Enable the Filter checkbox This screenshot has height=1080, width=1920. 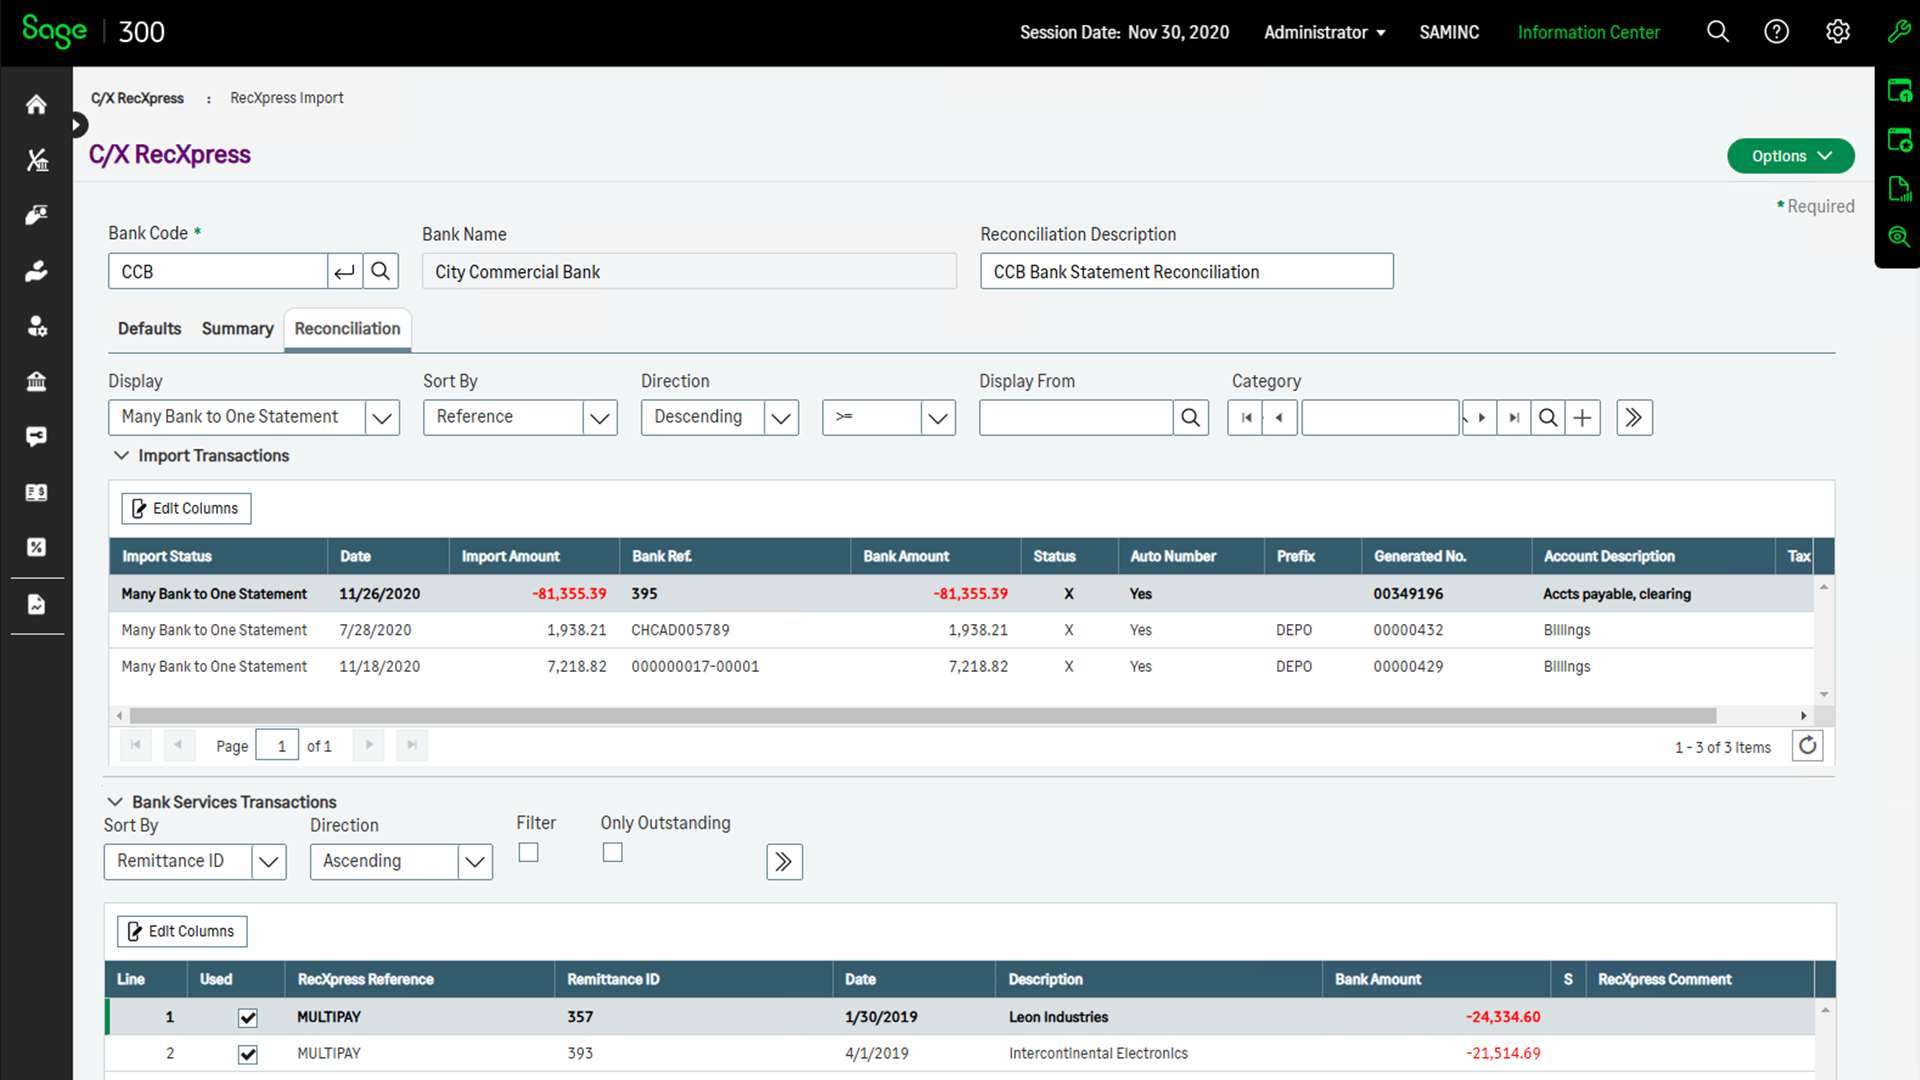click(x=528, y=852)
